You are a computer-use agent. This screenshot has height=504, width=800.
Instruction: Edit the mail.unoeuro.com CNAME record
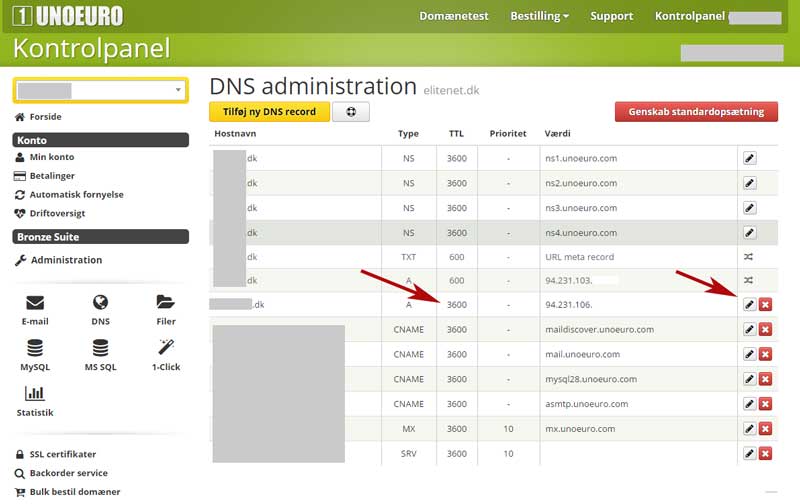click(749, 354)
